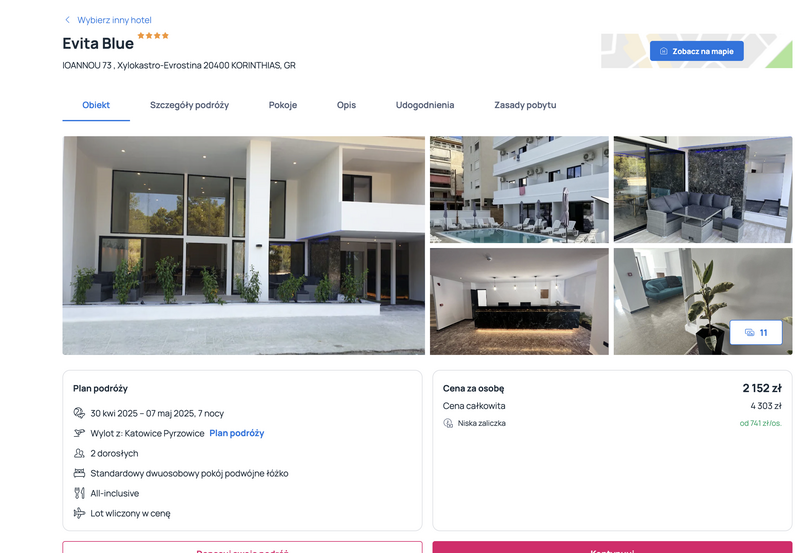800x553 pixels.
Task: Click the back chevron beside Wybierz inny hotel
Action: [x=67, y=20]
